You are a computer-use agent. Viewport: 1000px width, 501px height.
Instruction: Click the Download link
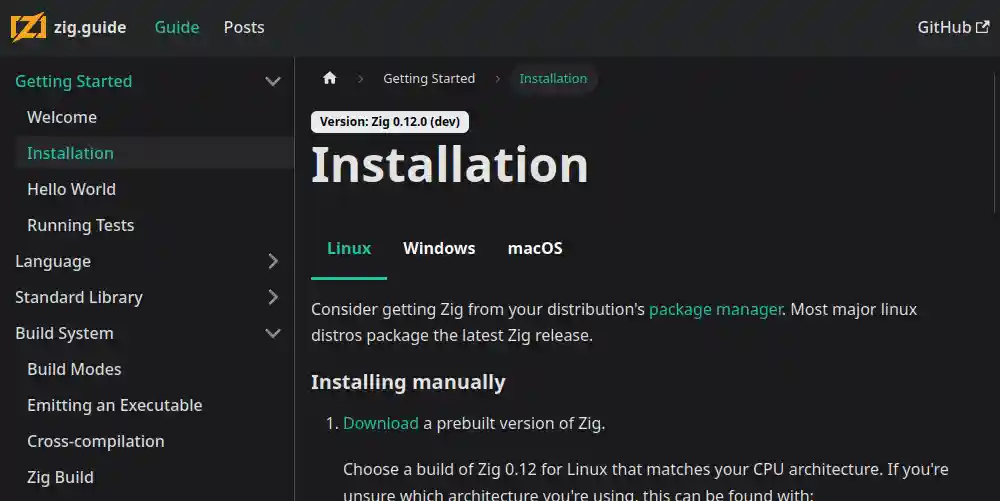tap(380, 424)
